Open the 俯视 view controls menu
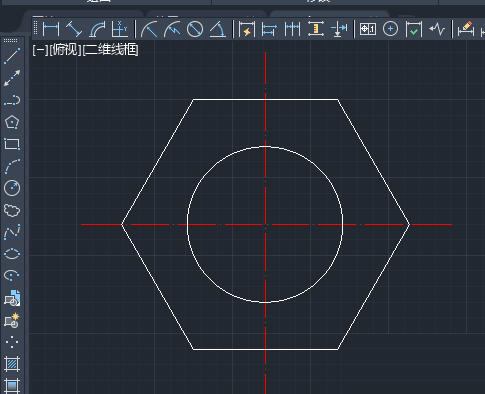 (65, 50)
